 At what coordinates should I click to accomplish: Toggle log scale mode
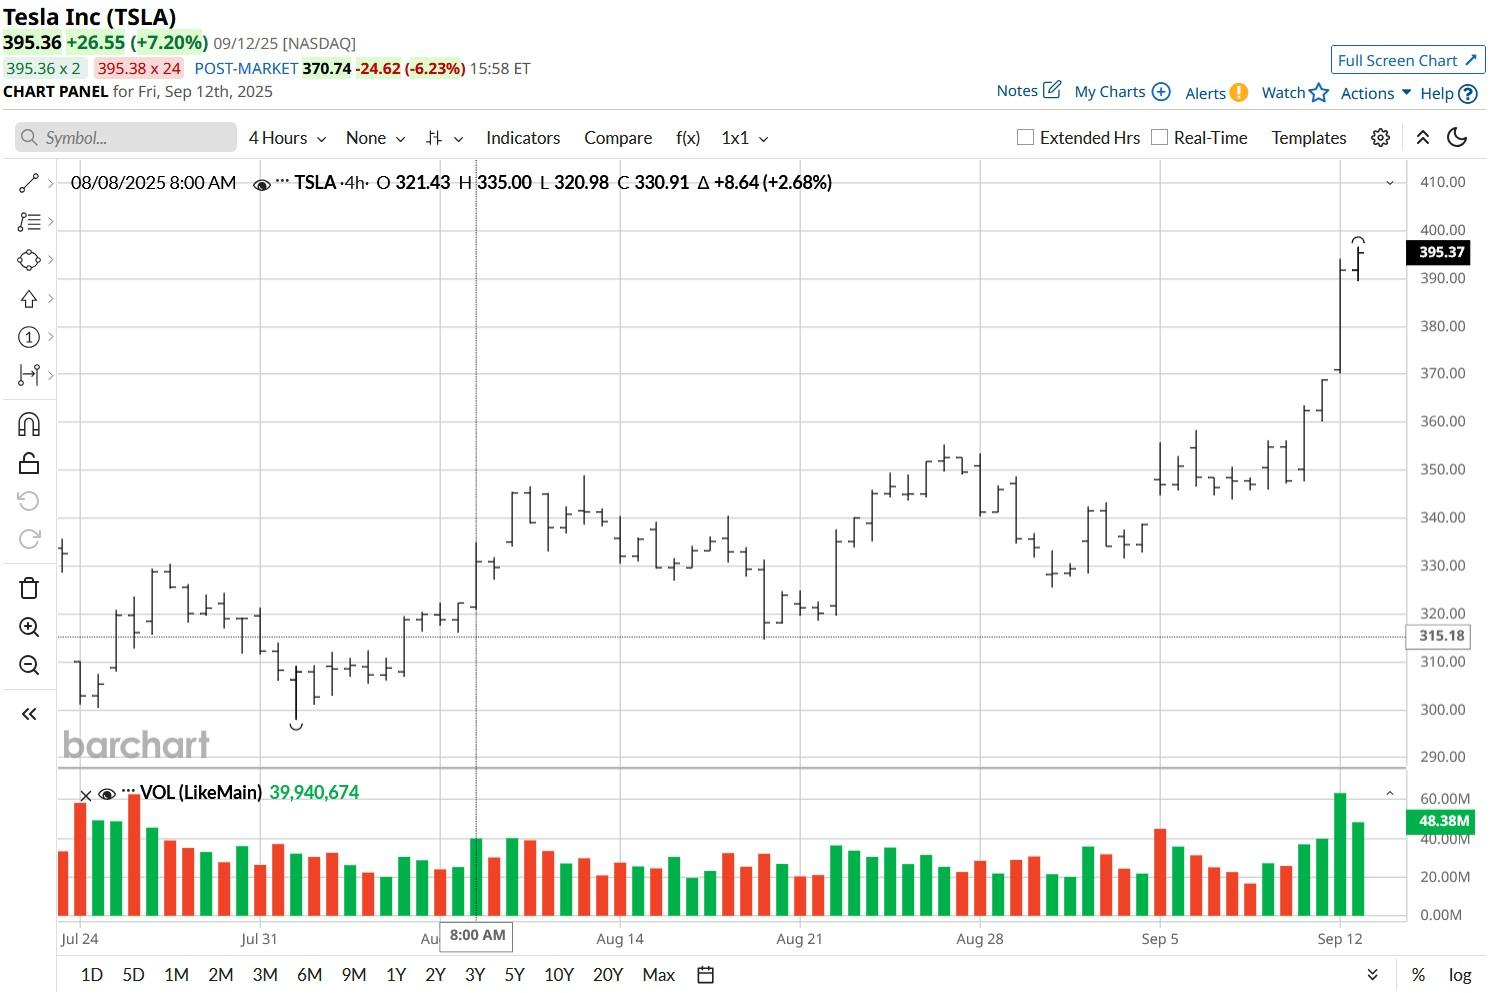click(1460, 975)
